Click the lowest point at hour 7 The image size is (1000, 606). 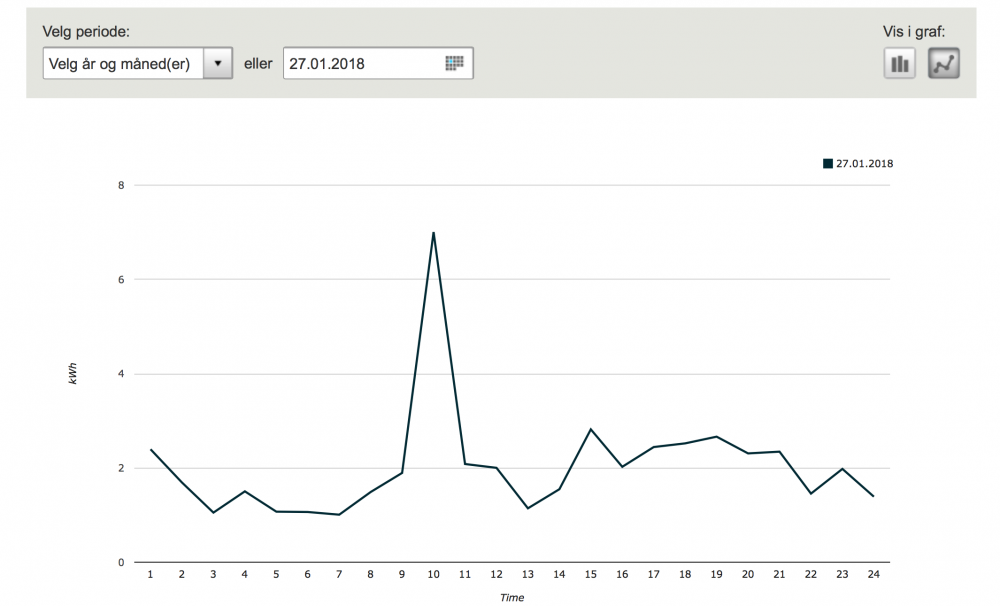[339, 515]
